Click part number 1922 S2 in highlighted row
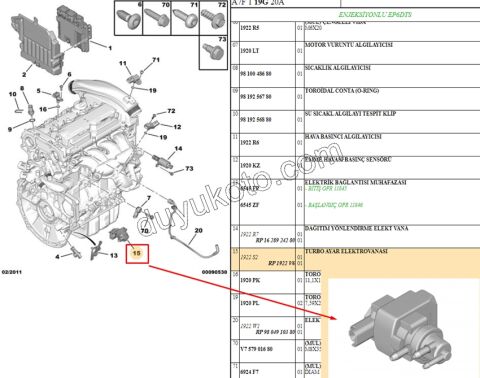Screen dimensions: 480x378 tap(250, 257)
